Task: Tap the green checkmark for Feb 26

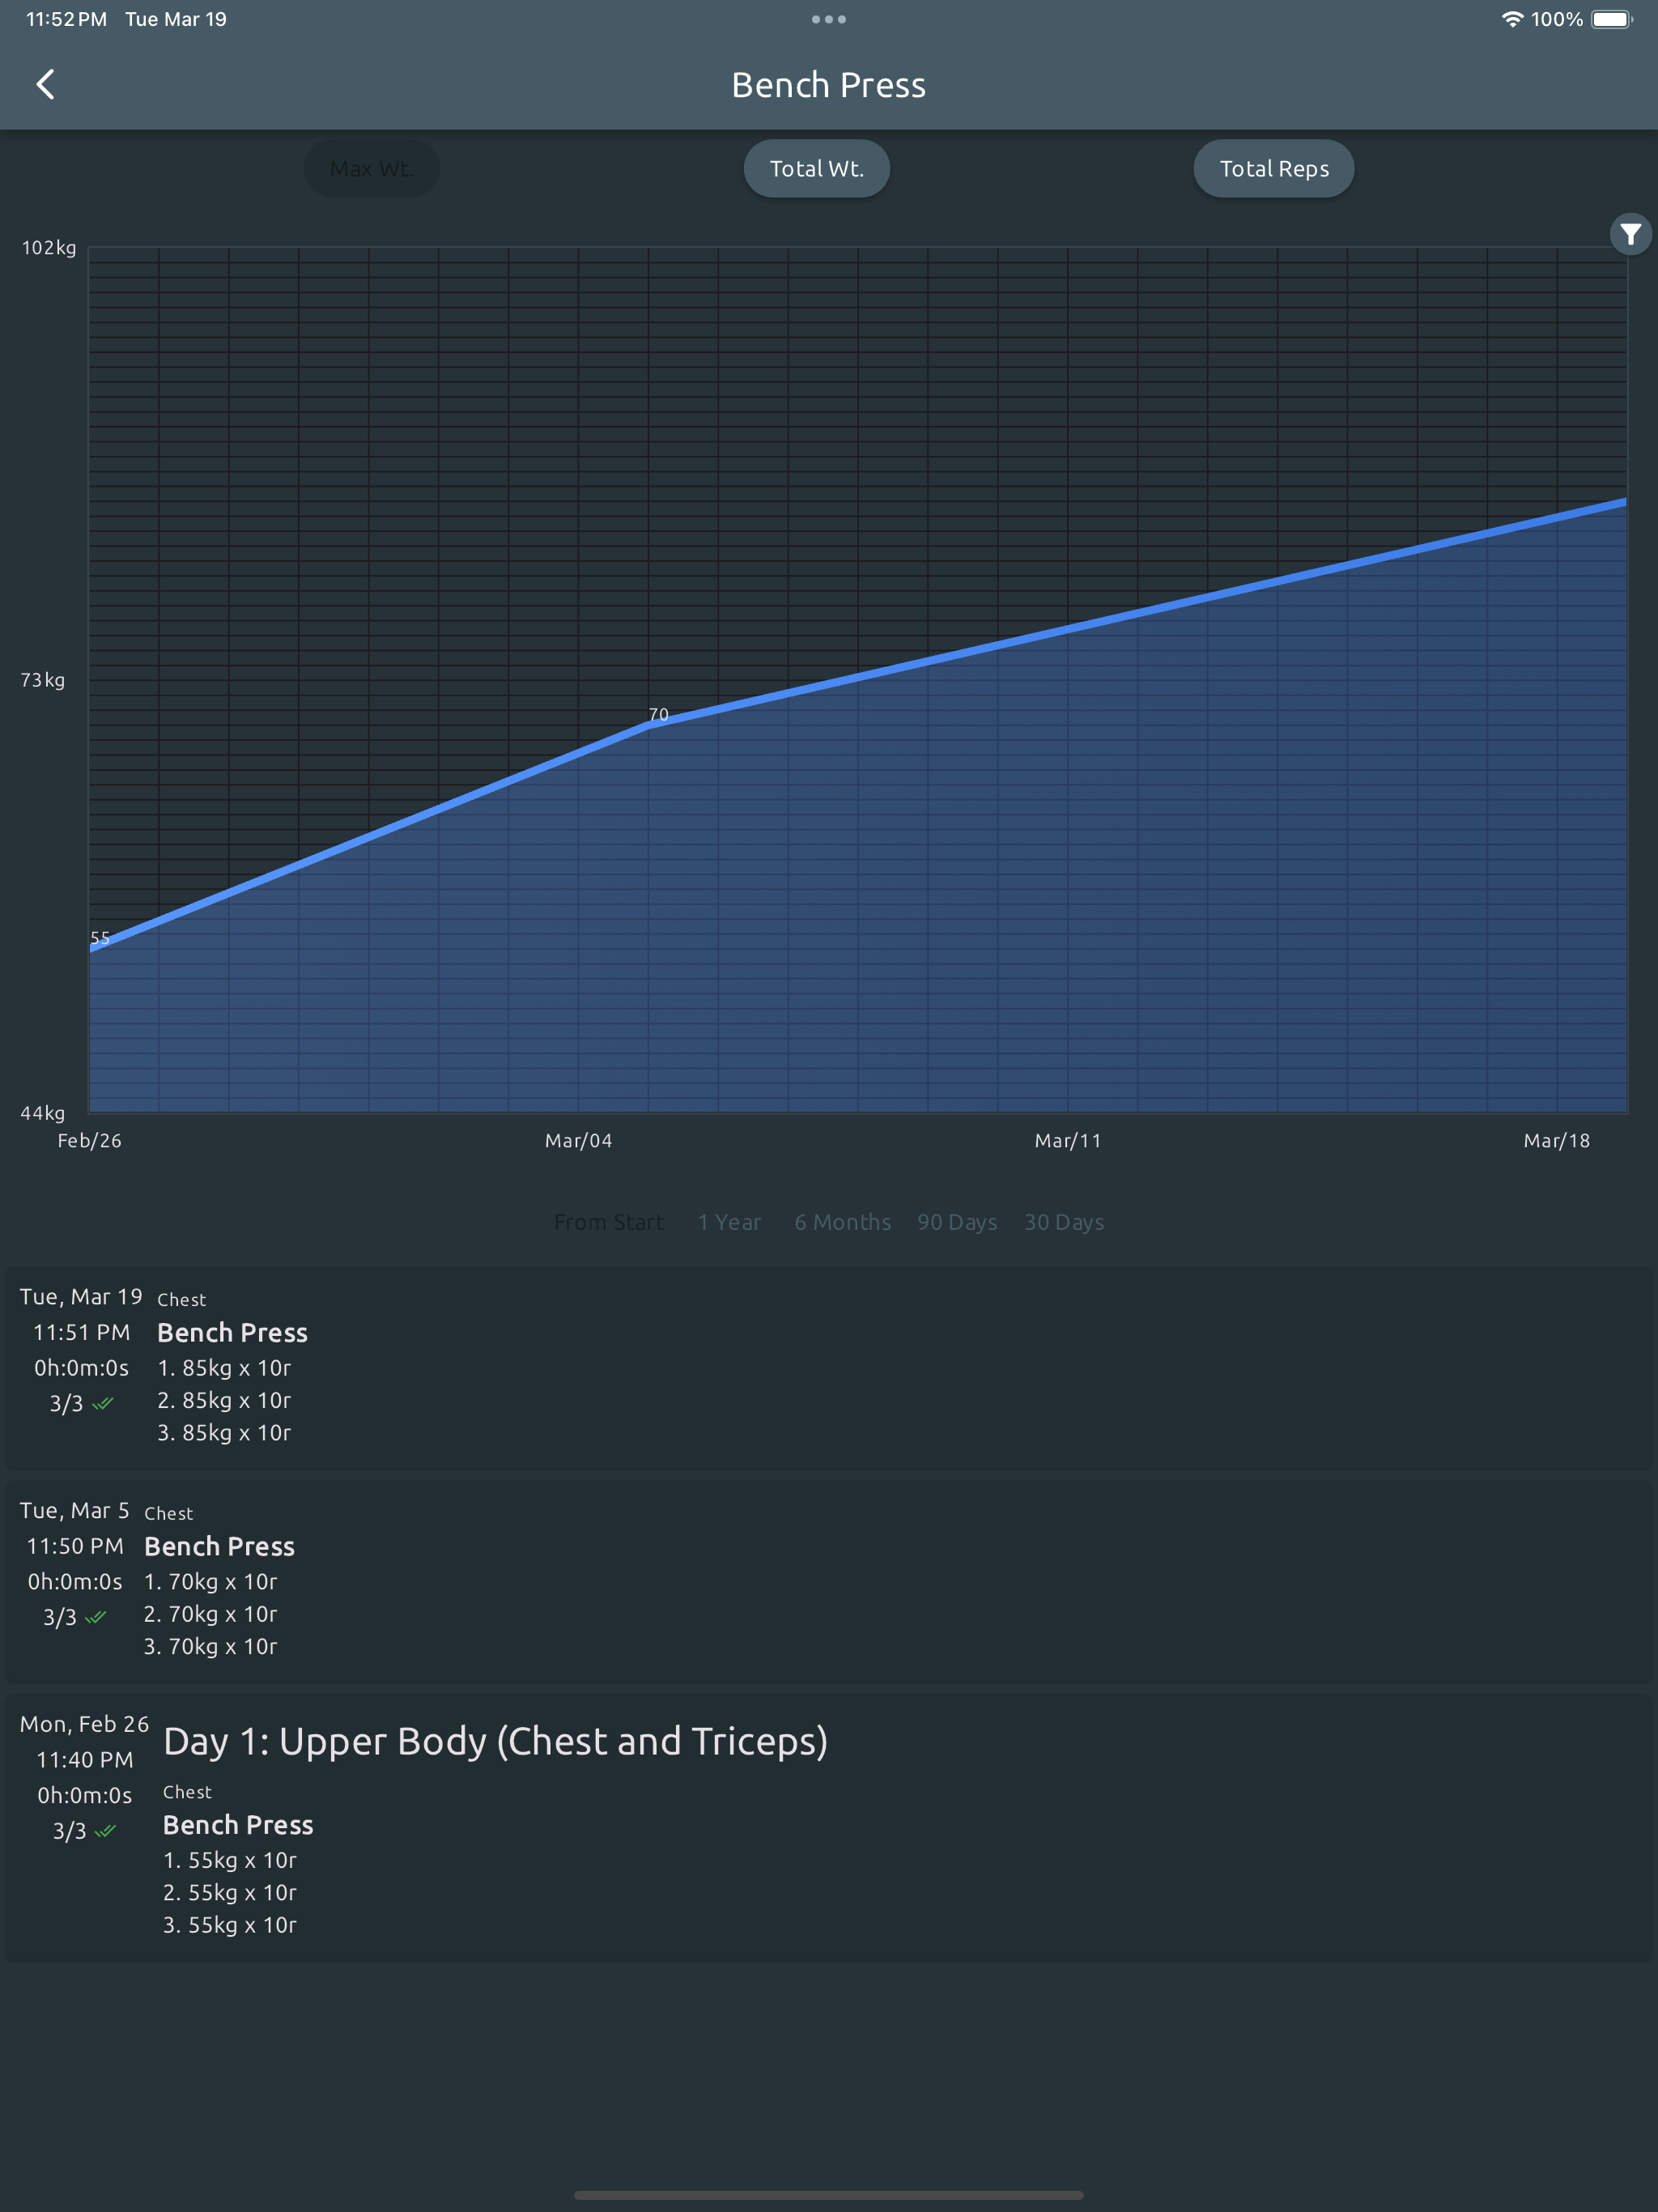Action: pyautogui.click(x=105, y=1831)
